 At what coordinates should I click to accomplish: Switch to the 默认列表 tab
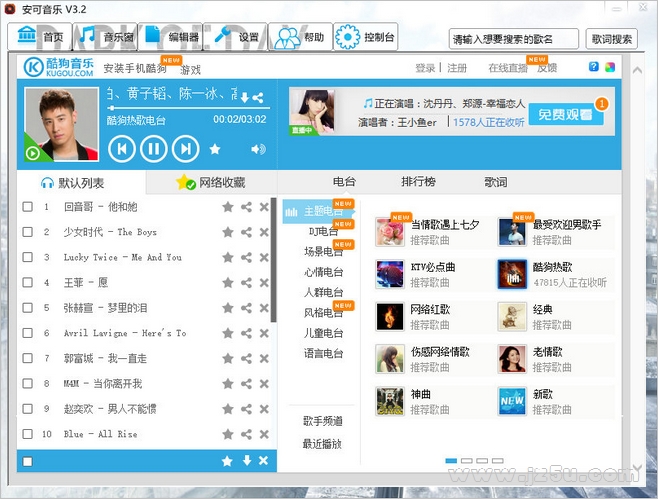coord(81,183)
